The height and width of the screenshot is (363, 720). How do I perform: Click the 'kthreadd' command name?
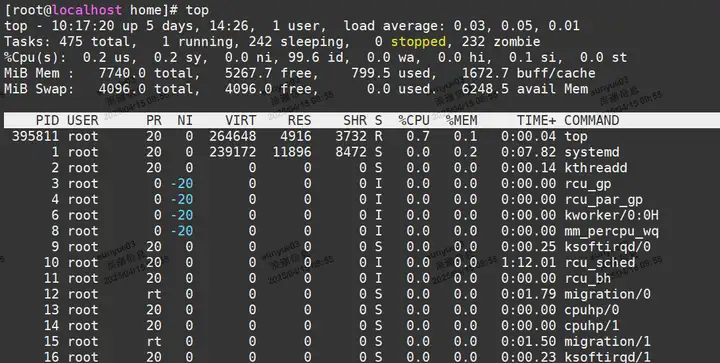(x=596, y=168)
